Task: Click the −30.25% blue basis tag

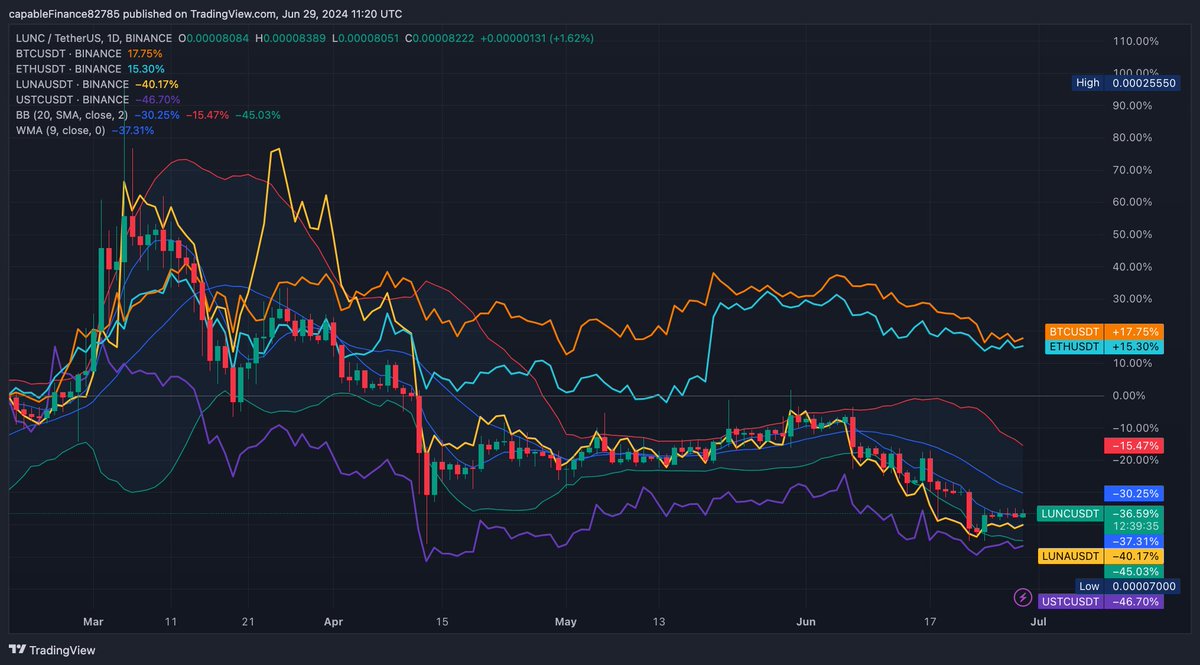Action: (x=1133, y=493)
